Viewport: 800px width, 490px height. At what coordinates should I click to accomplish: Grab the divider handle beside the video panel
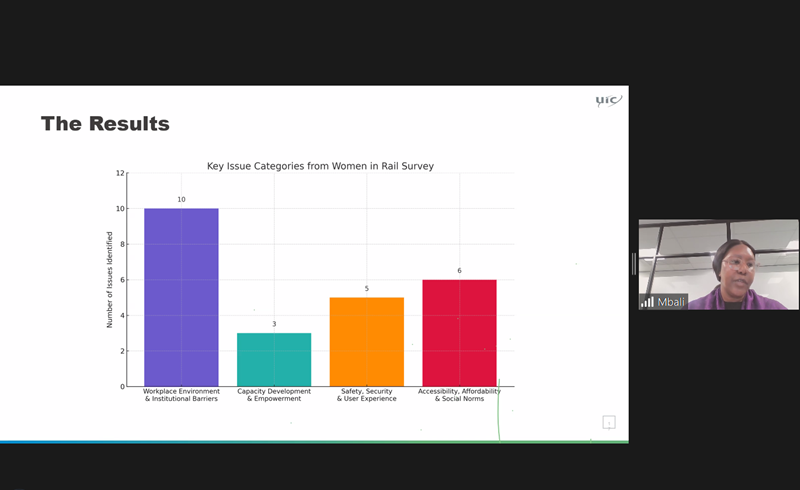click(633, 264)
